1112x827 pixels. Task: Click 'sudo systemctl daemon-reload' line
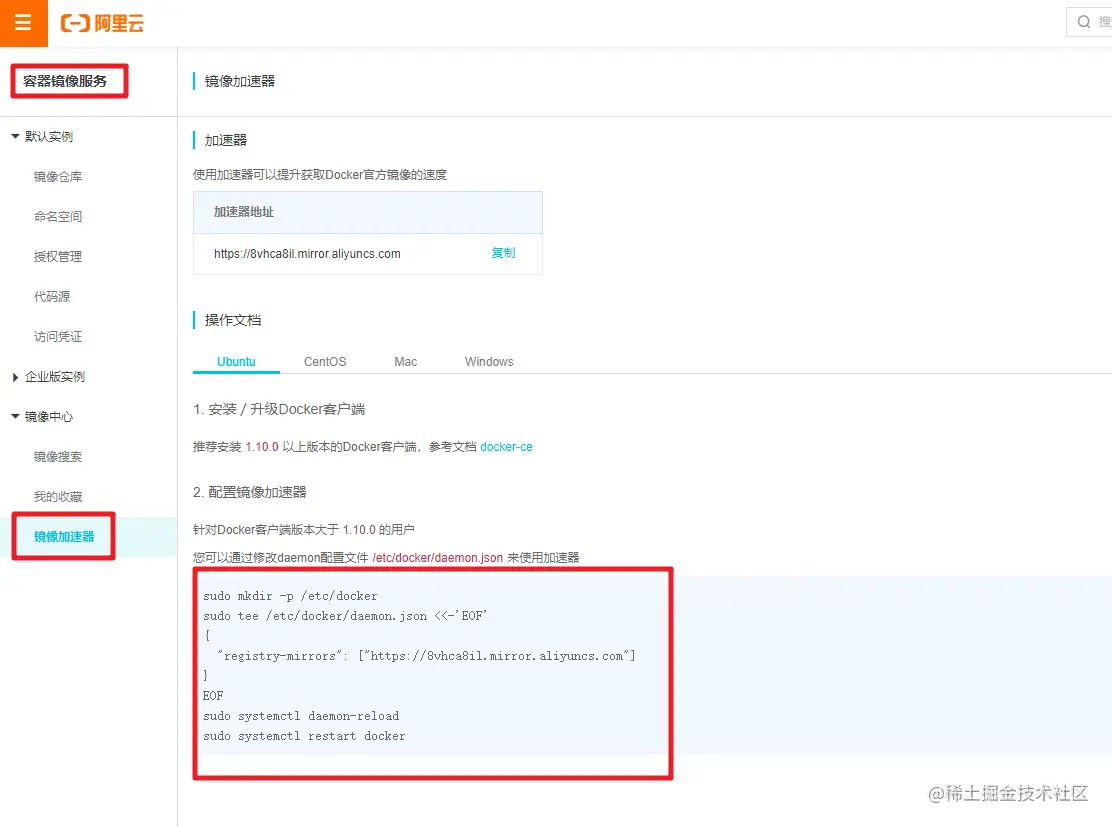[x=301, y=716]
